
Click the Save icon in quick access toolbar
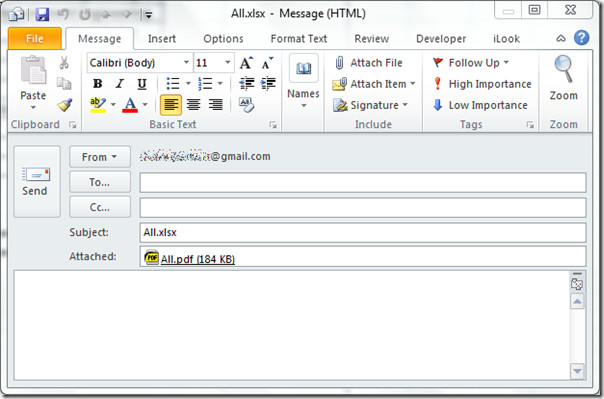(42, 15)
